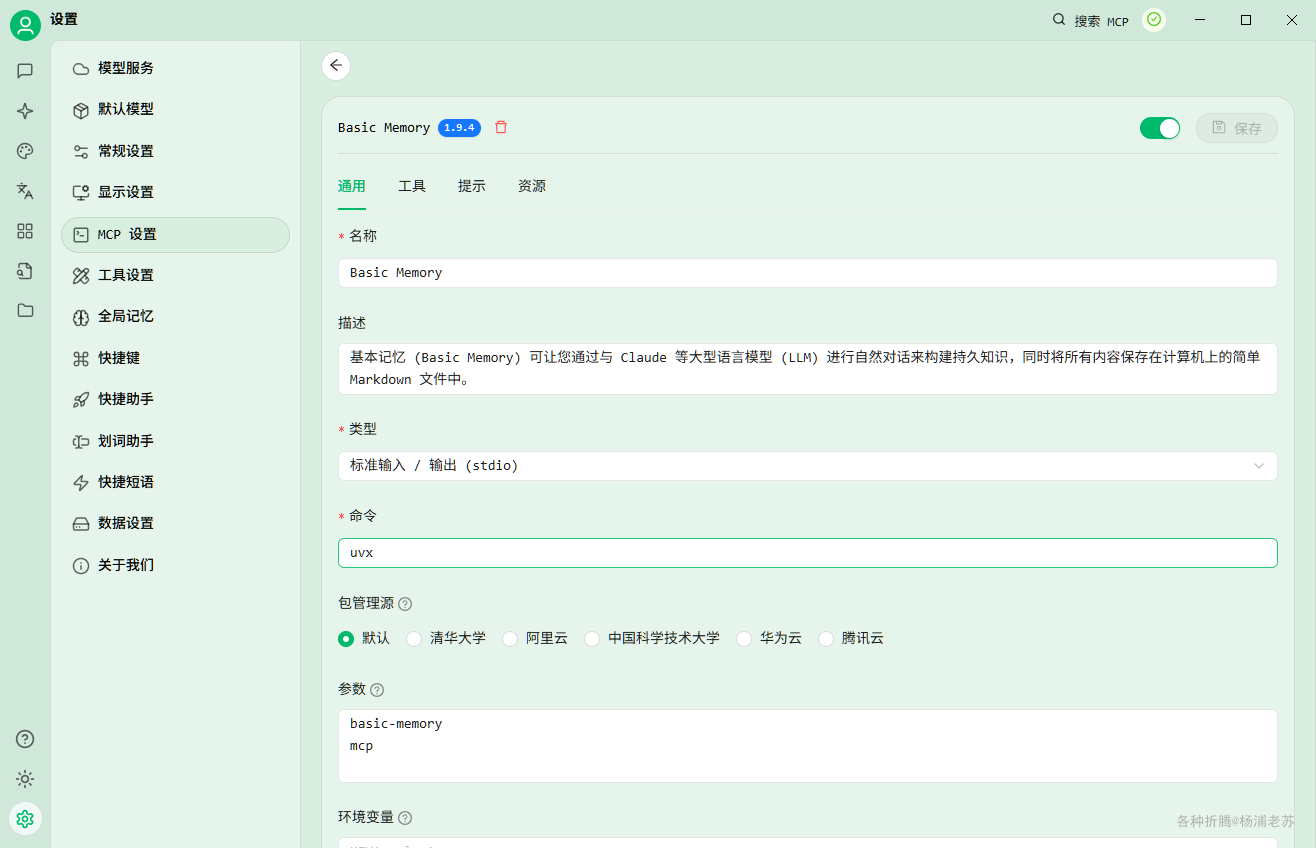This screenshot has height=848, width=1316.
Task: Focus the 名称 input field
Action: 808,273
